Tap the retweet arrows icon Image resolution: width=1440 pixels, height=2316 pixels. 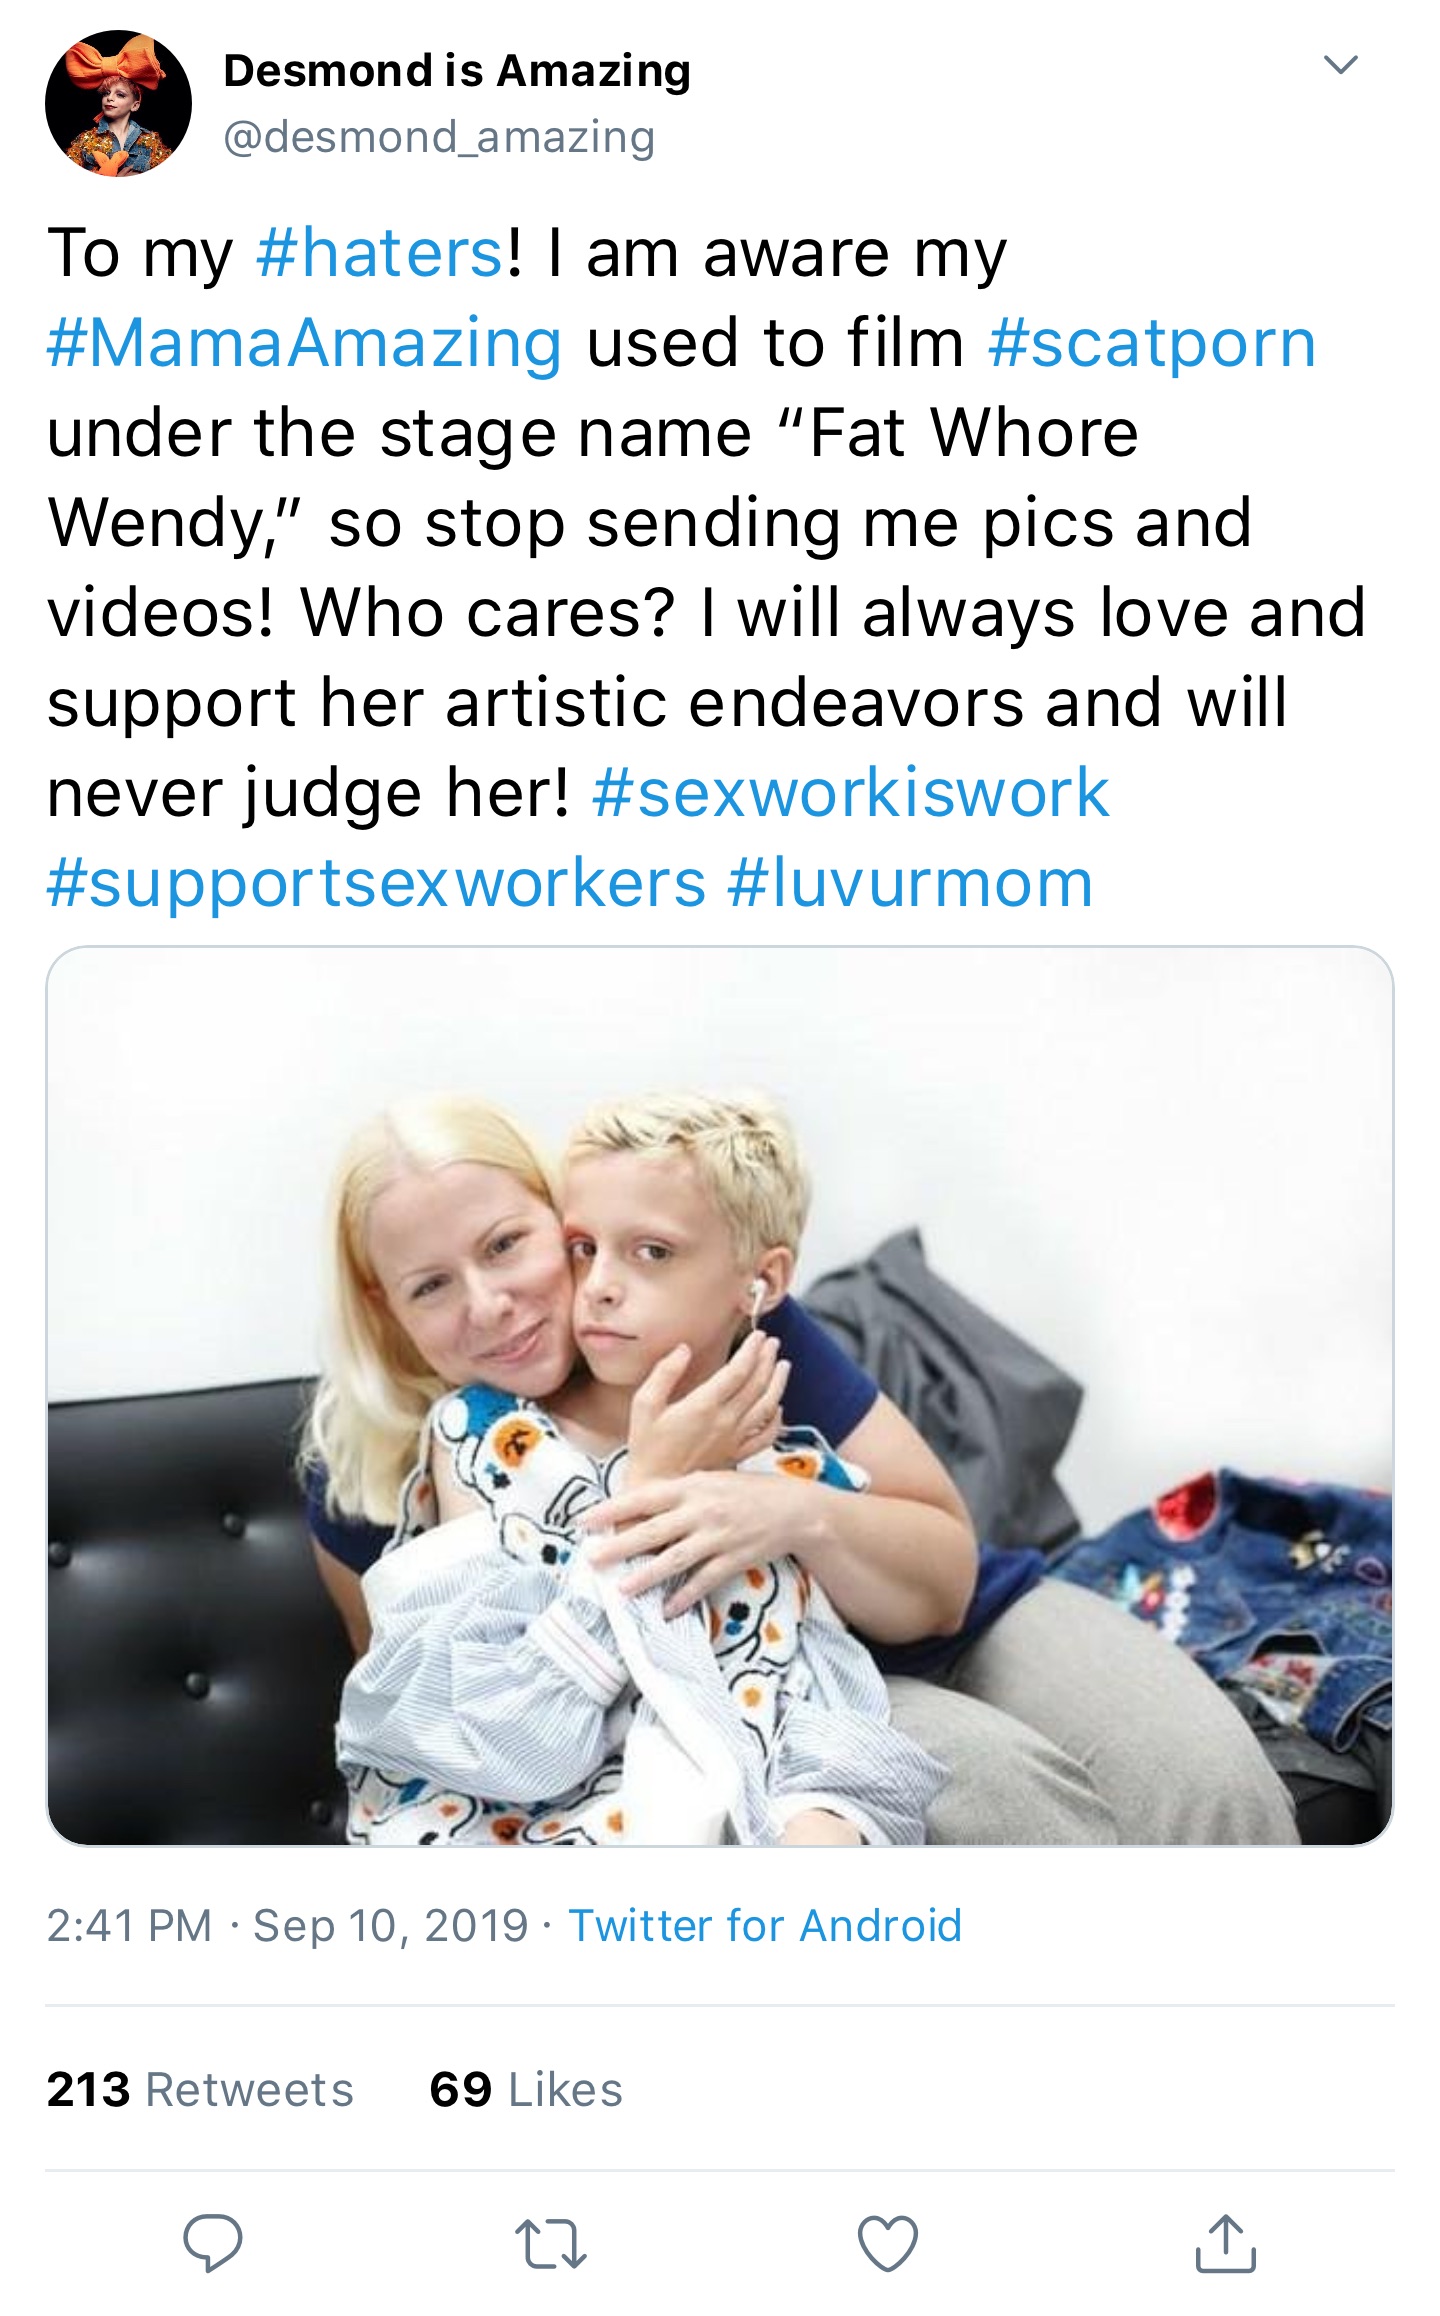(550, 2243)
